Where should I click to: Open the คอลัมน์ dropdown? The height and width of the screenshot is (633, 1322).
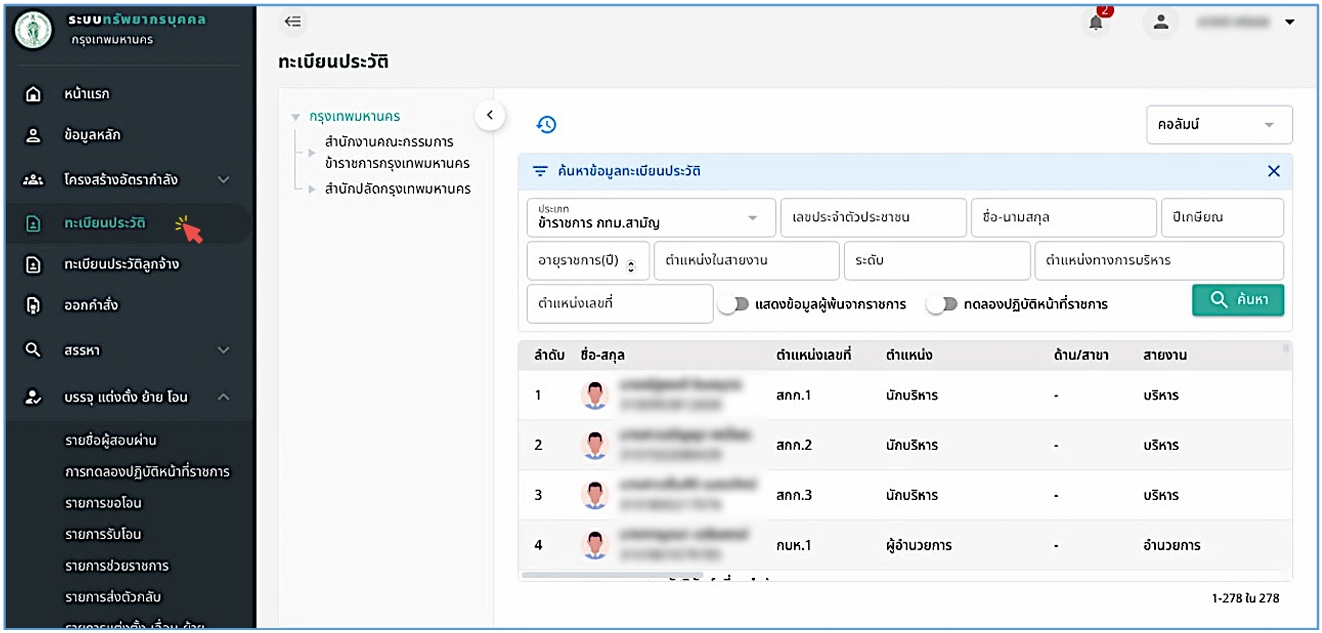pos(1219,125)
